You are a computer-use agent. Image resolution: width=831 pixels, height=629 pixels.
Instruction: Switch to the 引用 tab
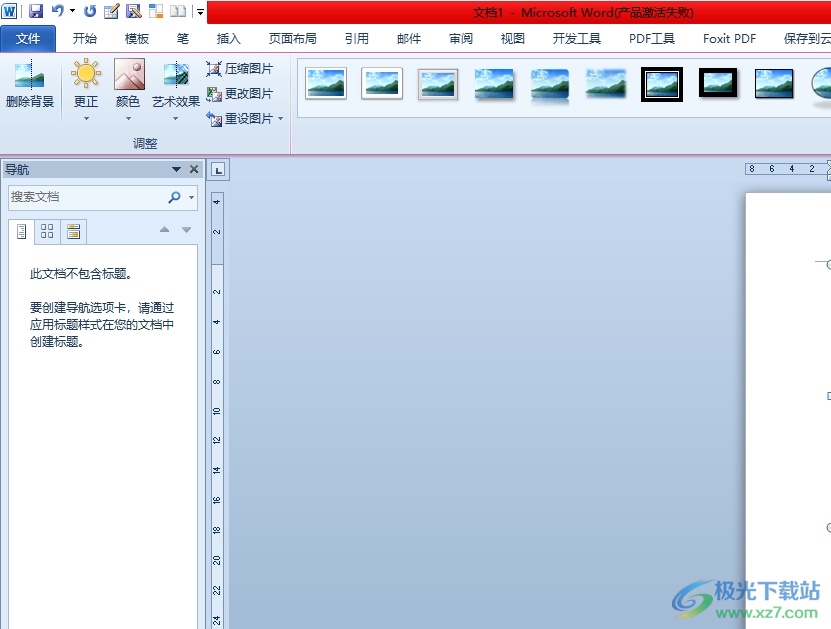click(357, 39)
